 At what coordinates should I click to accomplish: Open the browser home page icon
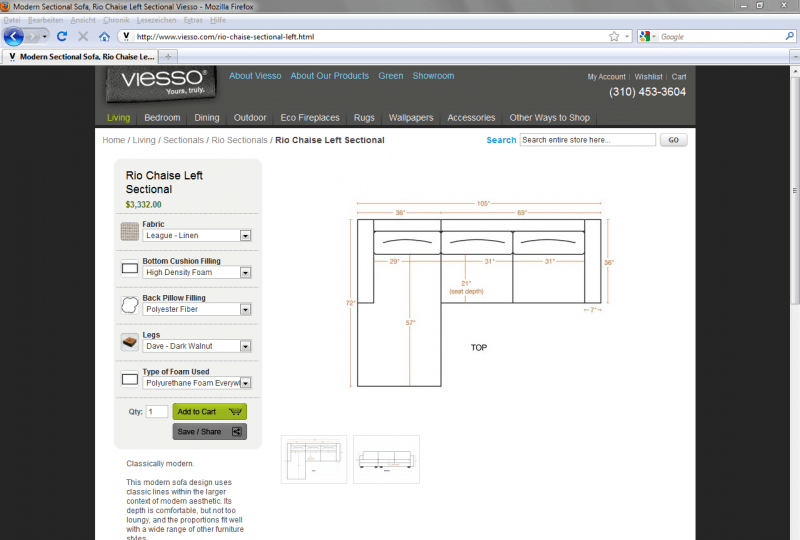(104, 37)
